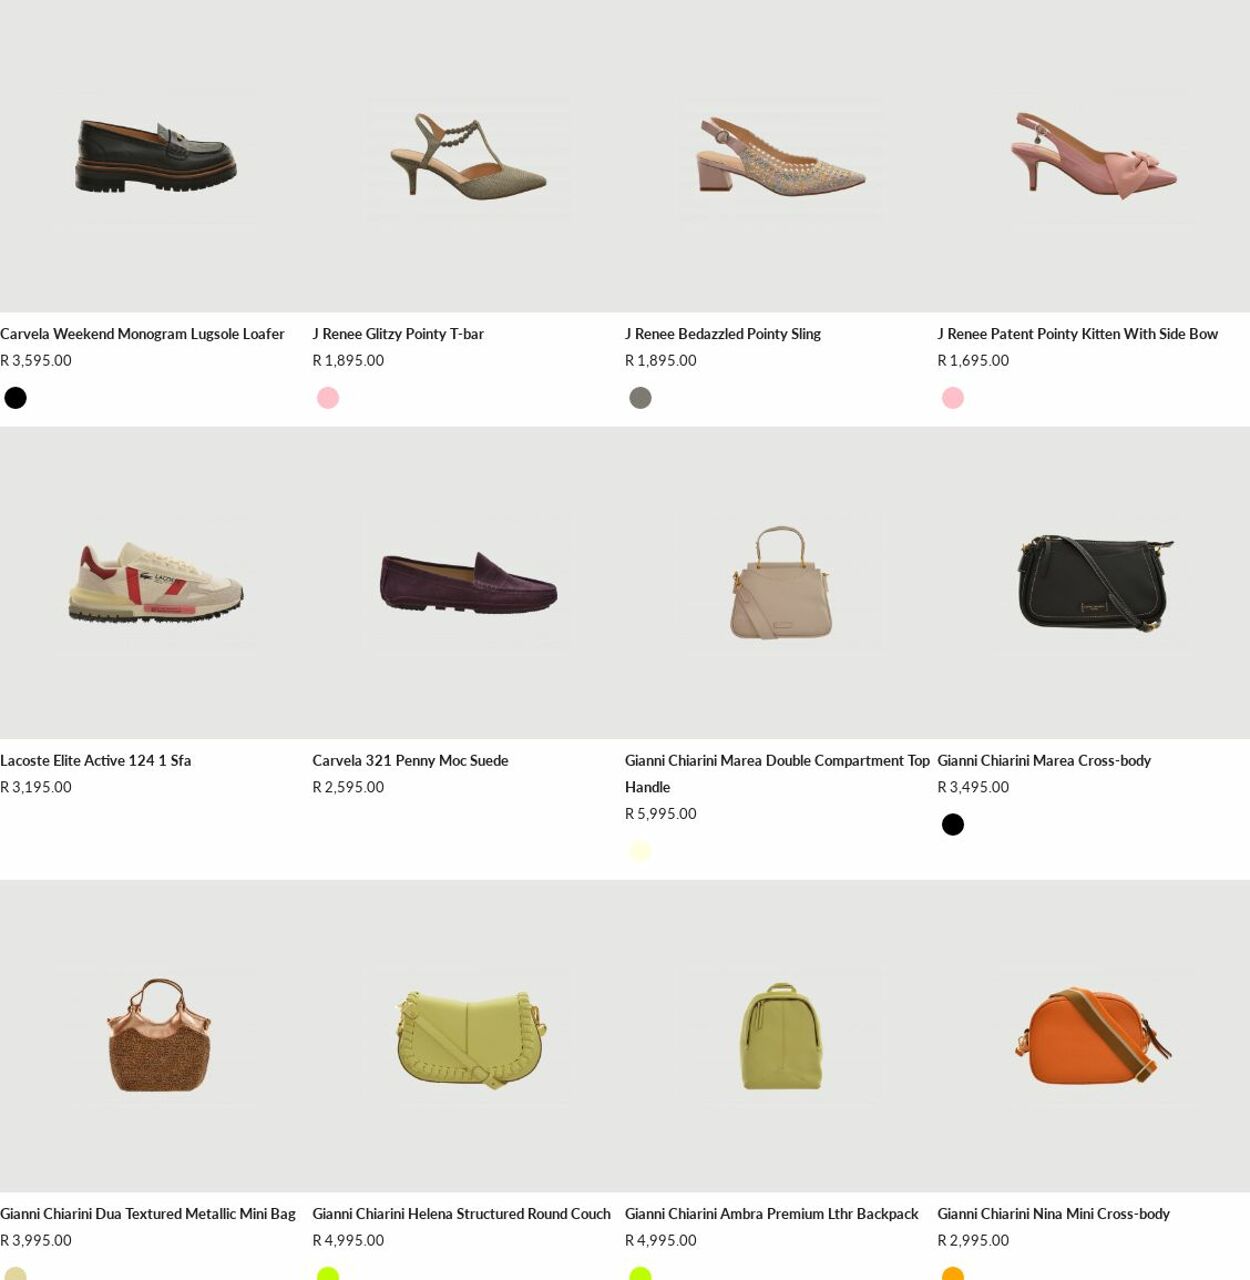The width and height of the screenshot is (1250, 1280).
Task: Open the Lacoste Elite Active sneaker image
Action: point(156,583)
